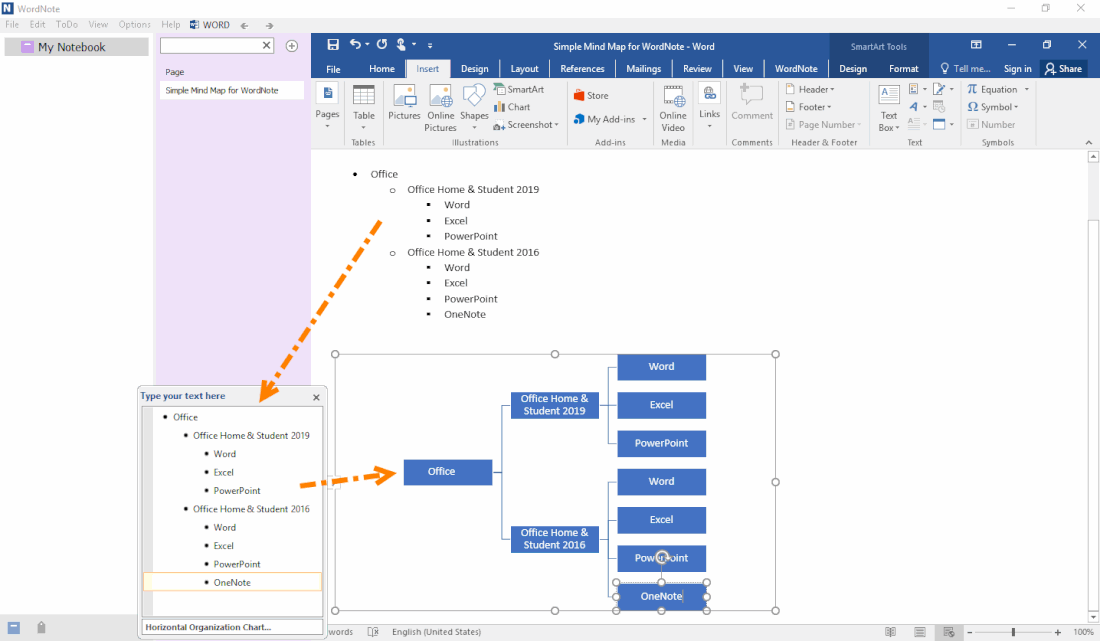
Task: Open SmartArt Tools Format tab
Action: point(904,69)
